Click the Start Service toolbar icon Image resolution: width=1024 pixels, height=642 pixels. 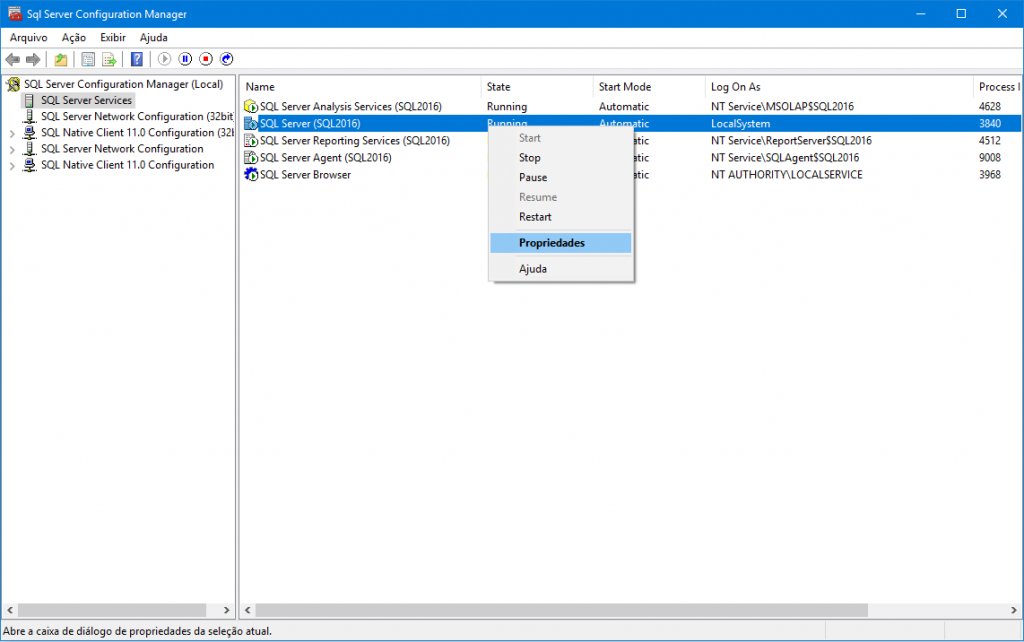(x=165, y=59)
